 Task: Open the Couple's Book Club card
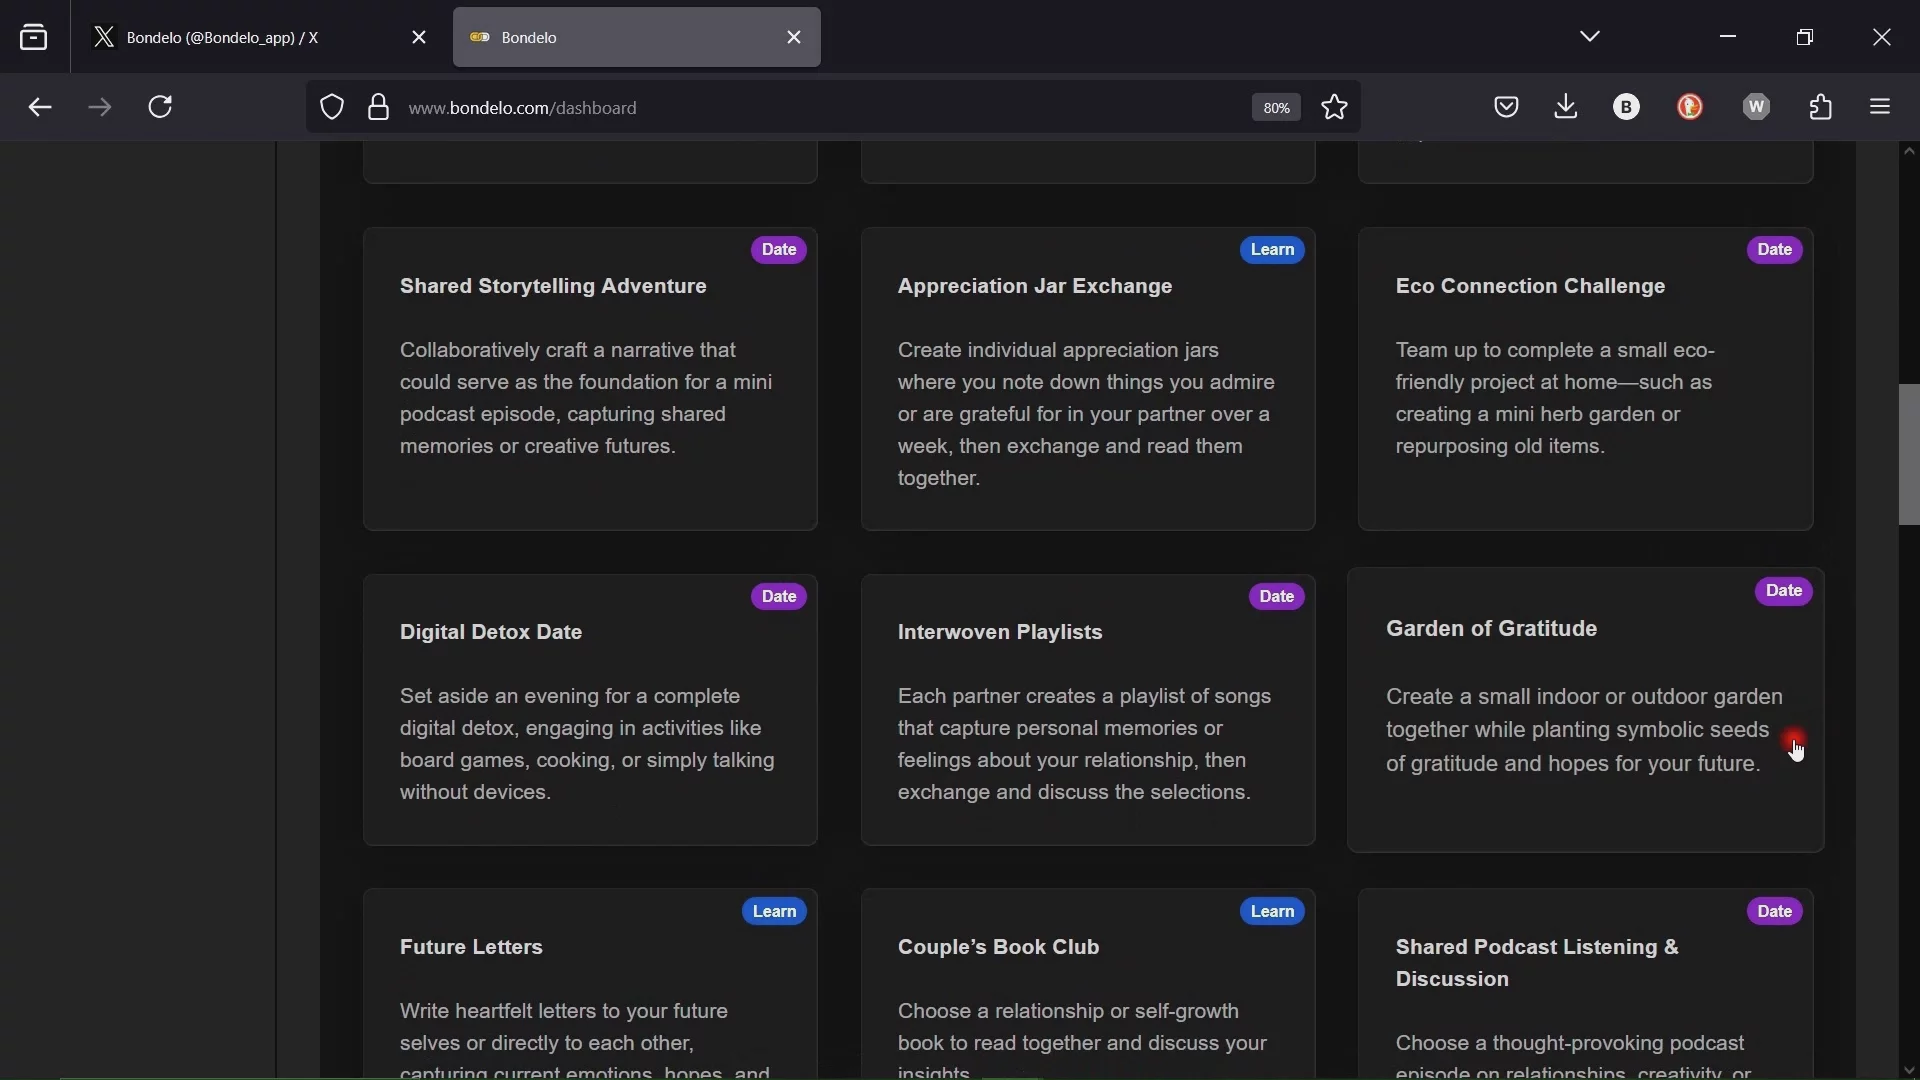(x=1088, y=984)
